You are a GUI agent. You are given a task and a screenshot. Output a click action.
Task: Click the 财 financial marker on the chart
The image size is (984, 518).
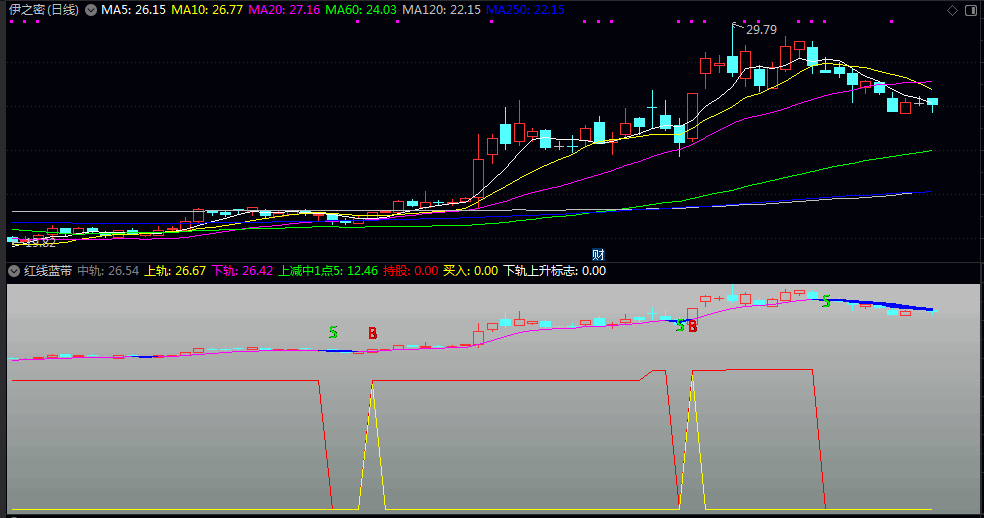[x=598, y=255]
